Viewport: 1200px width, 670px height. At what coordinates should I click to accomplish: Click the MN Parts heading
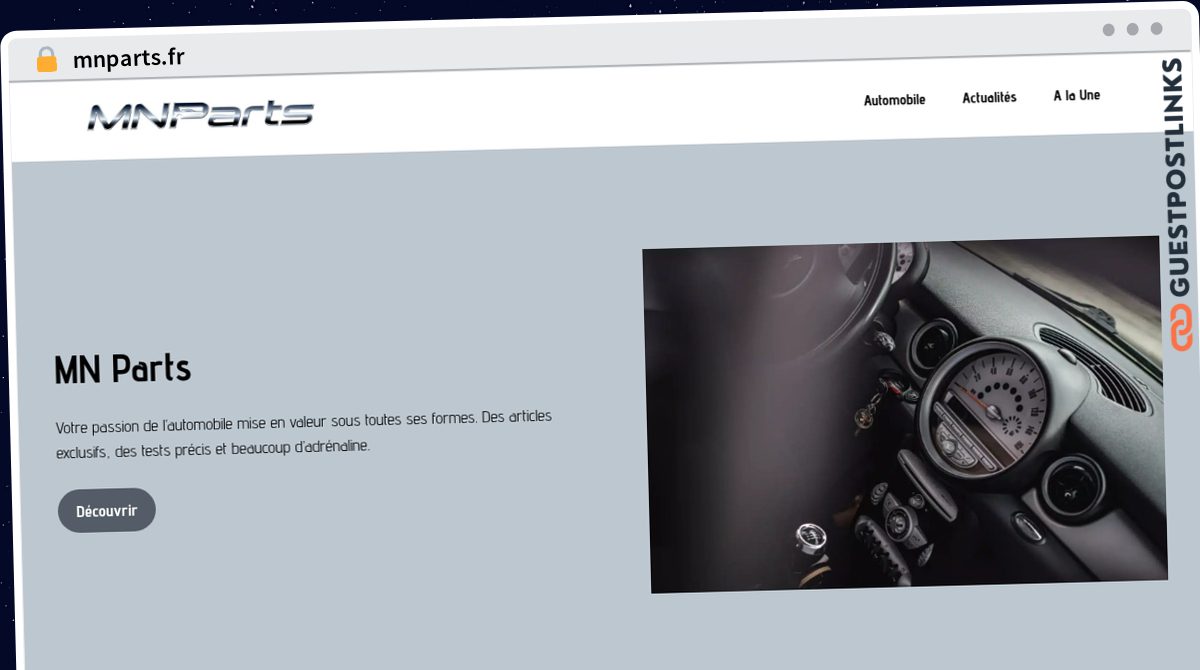(x=123, y=369)
